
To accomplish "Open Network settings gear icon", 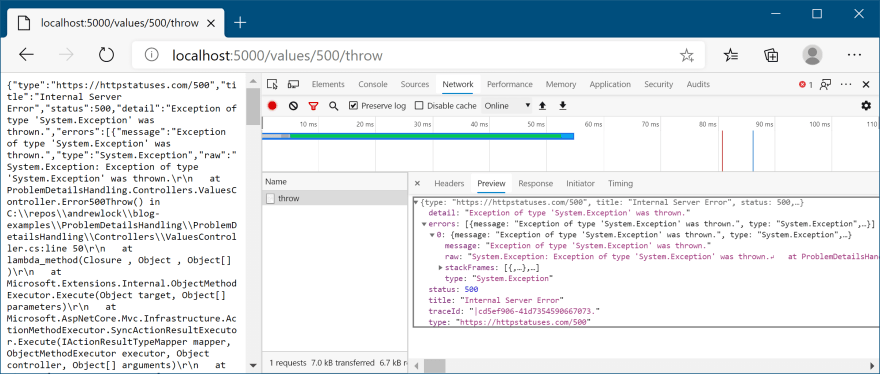I will click(866, 106).
